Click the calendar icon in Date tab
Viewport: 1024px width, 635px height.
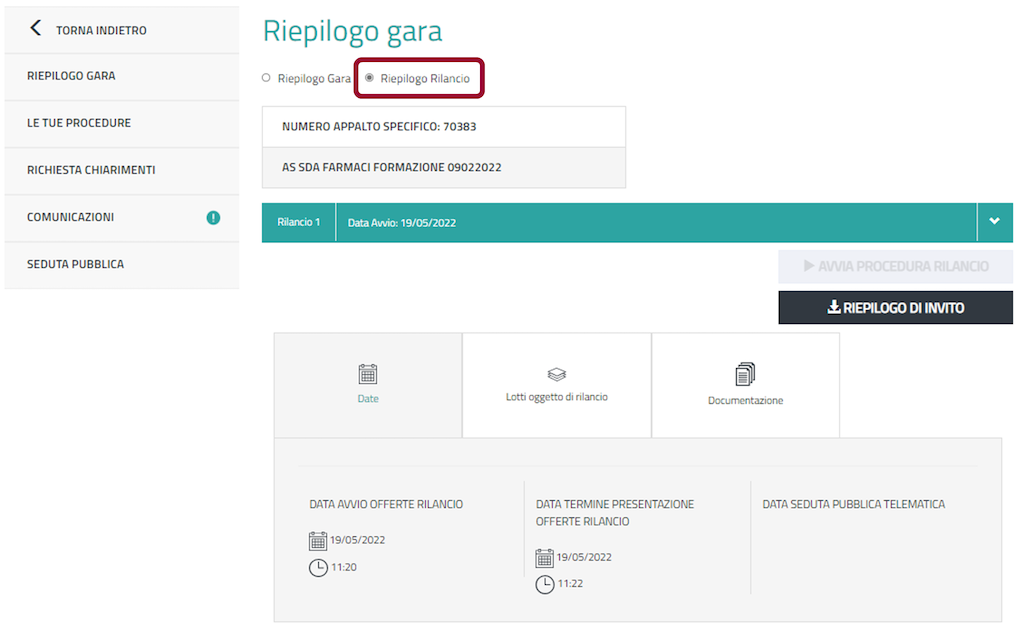tap(368, 374)
